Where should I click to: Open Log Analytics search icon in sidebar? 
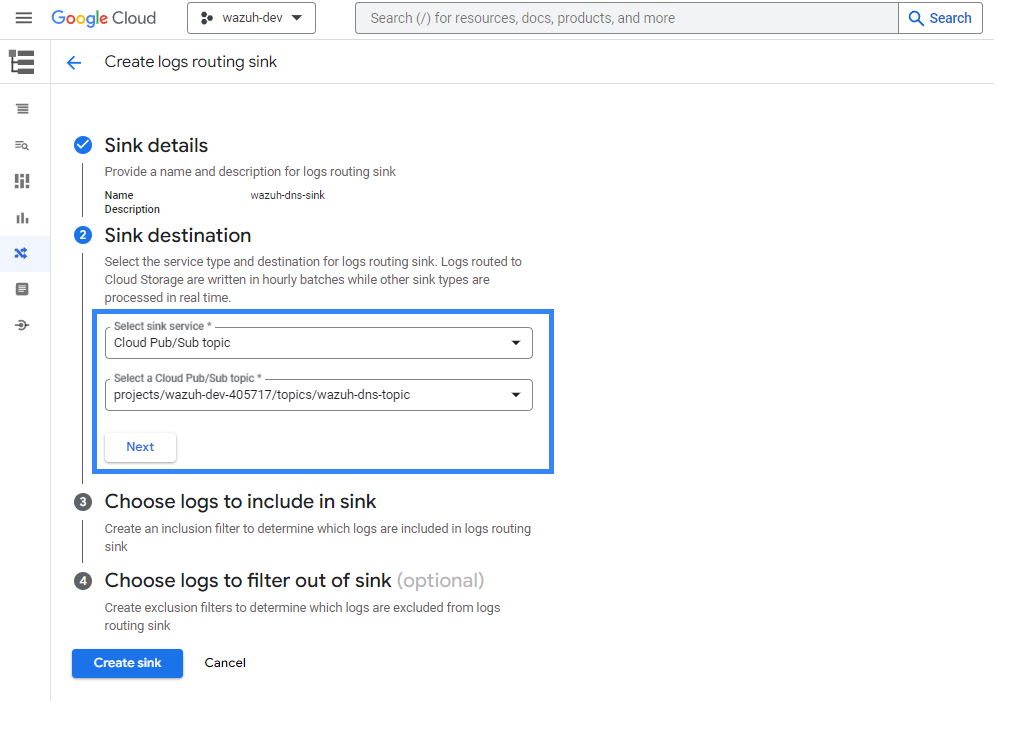[22, 145]
